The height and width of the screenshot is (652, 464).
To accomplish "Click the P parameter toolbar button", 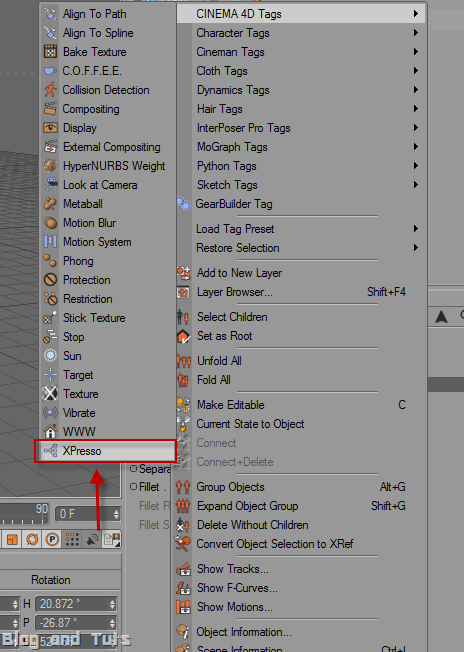I will pos(52,539).
